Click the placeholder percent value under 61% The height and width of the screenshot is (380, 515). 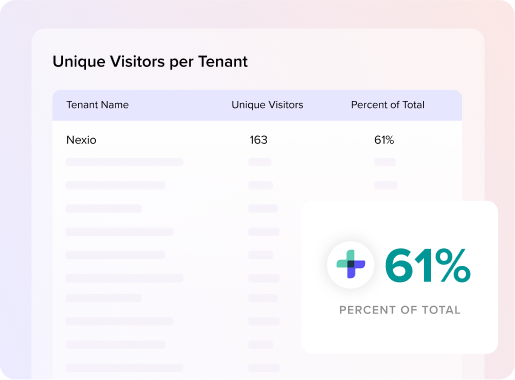(385, 162)
